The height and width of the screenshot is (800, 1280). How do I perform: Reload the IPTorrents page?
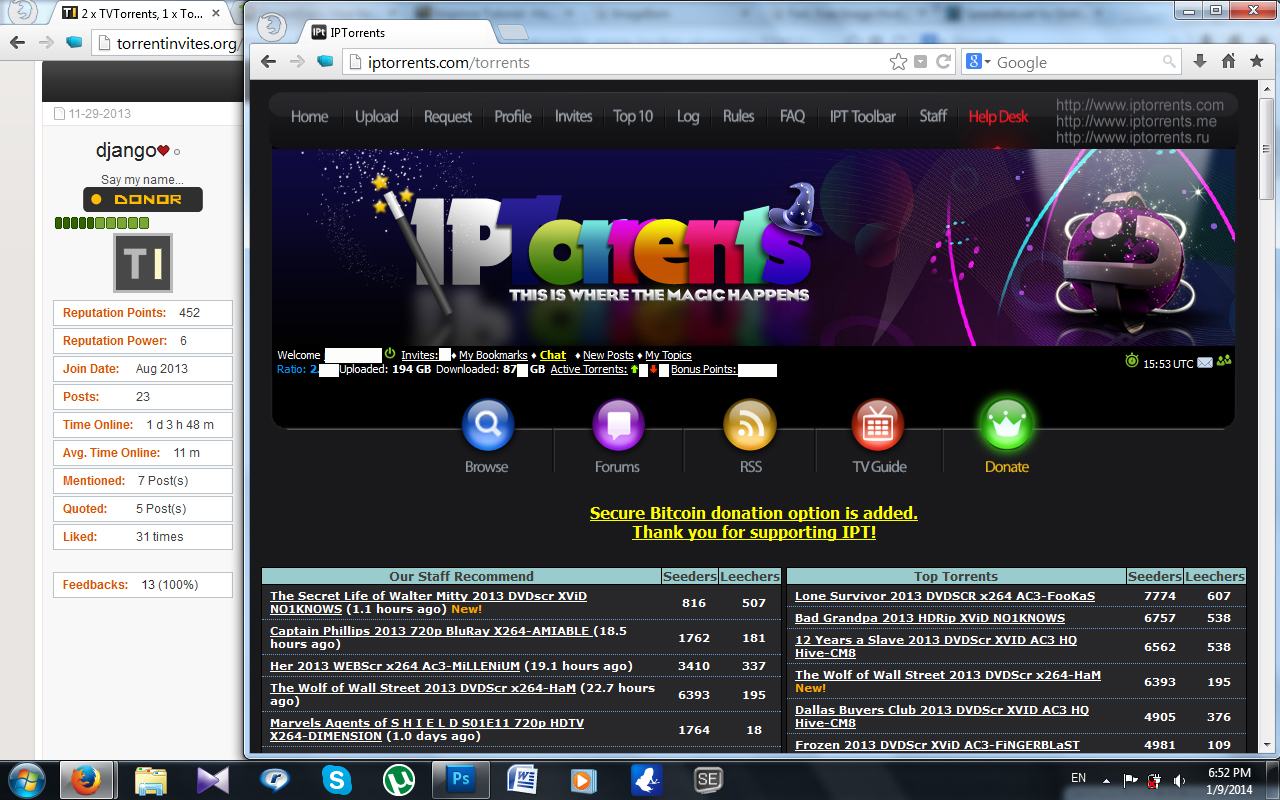coord(943,62)
